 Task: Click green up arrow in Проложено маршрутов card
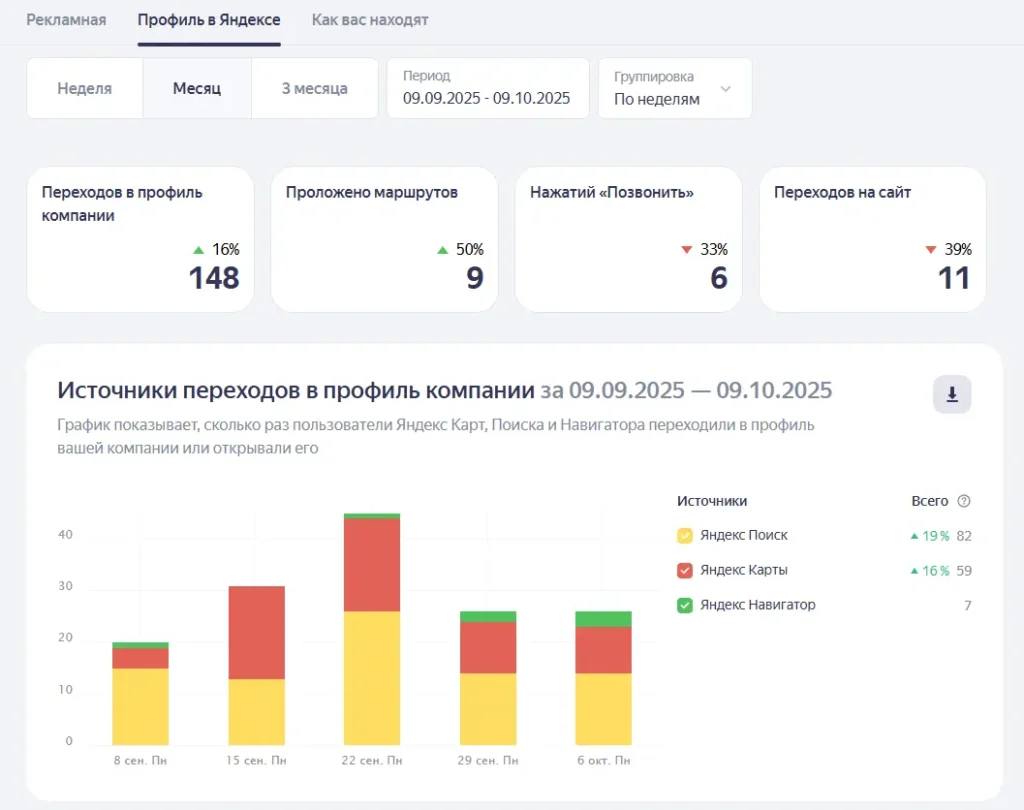pyautogui.click(x=442, y=250)
